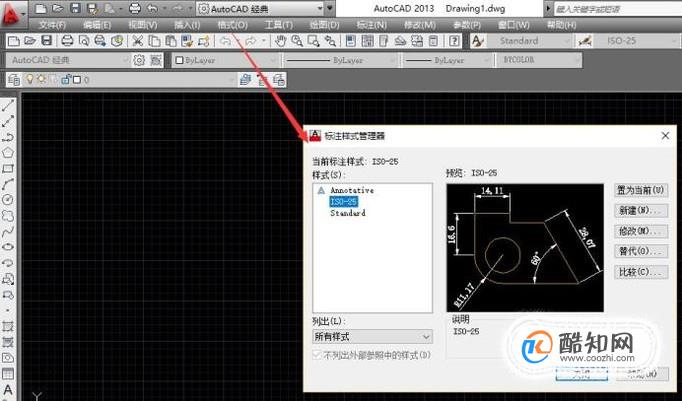Click Workspace Settings gear icon
Viewport: 682px width, 401px height.
(x=139, y=60)
